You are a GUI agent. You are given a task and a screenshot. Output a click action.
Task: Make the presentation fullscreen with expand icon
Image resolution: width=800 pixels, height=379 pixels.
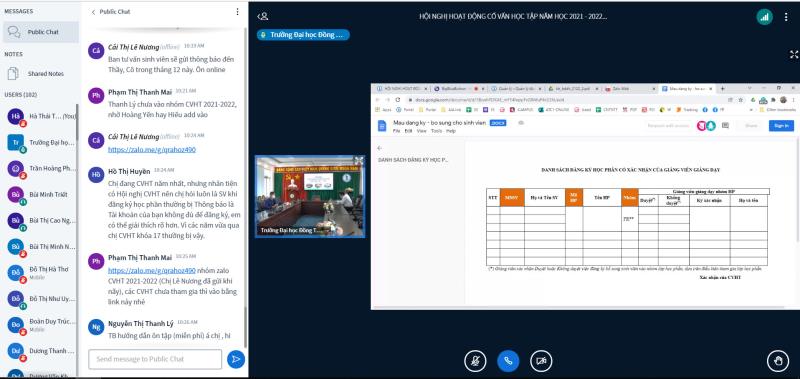(794, 55)
